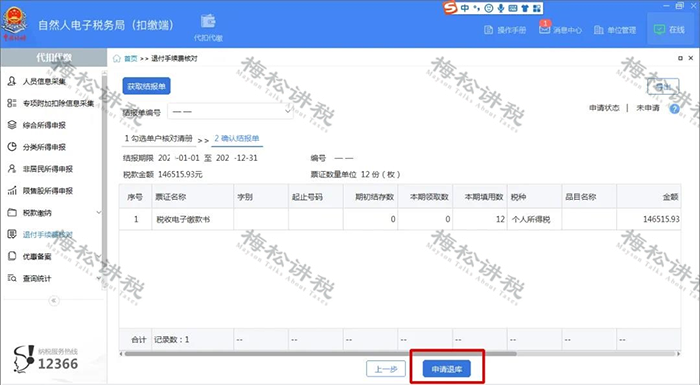Image resolution: width=700 pixels, height=385 pixels.
Task: Click the 代扣代缴 sidebar header
Action: 54,58
